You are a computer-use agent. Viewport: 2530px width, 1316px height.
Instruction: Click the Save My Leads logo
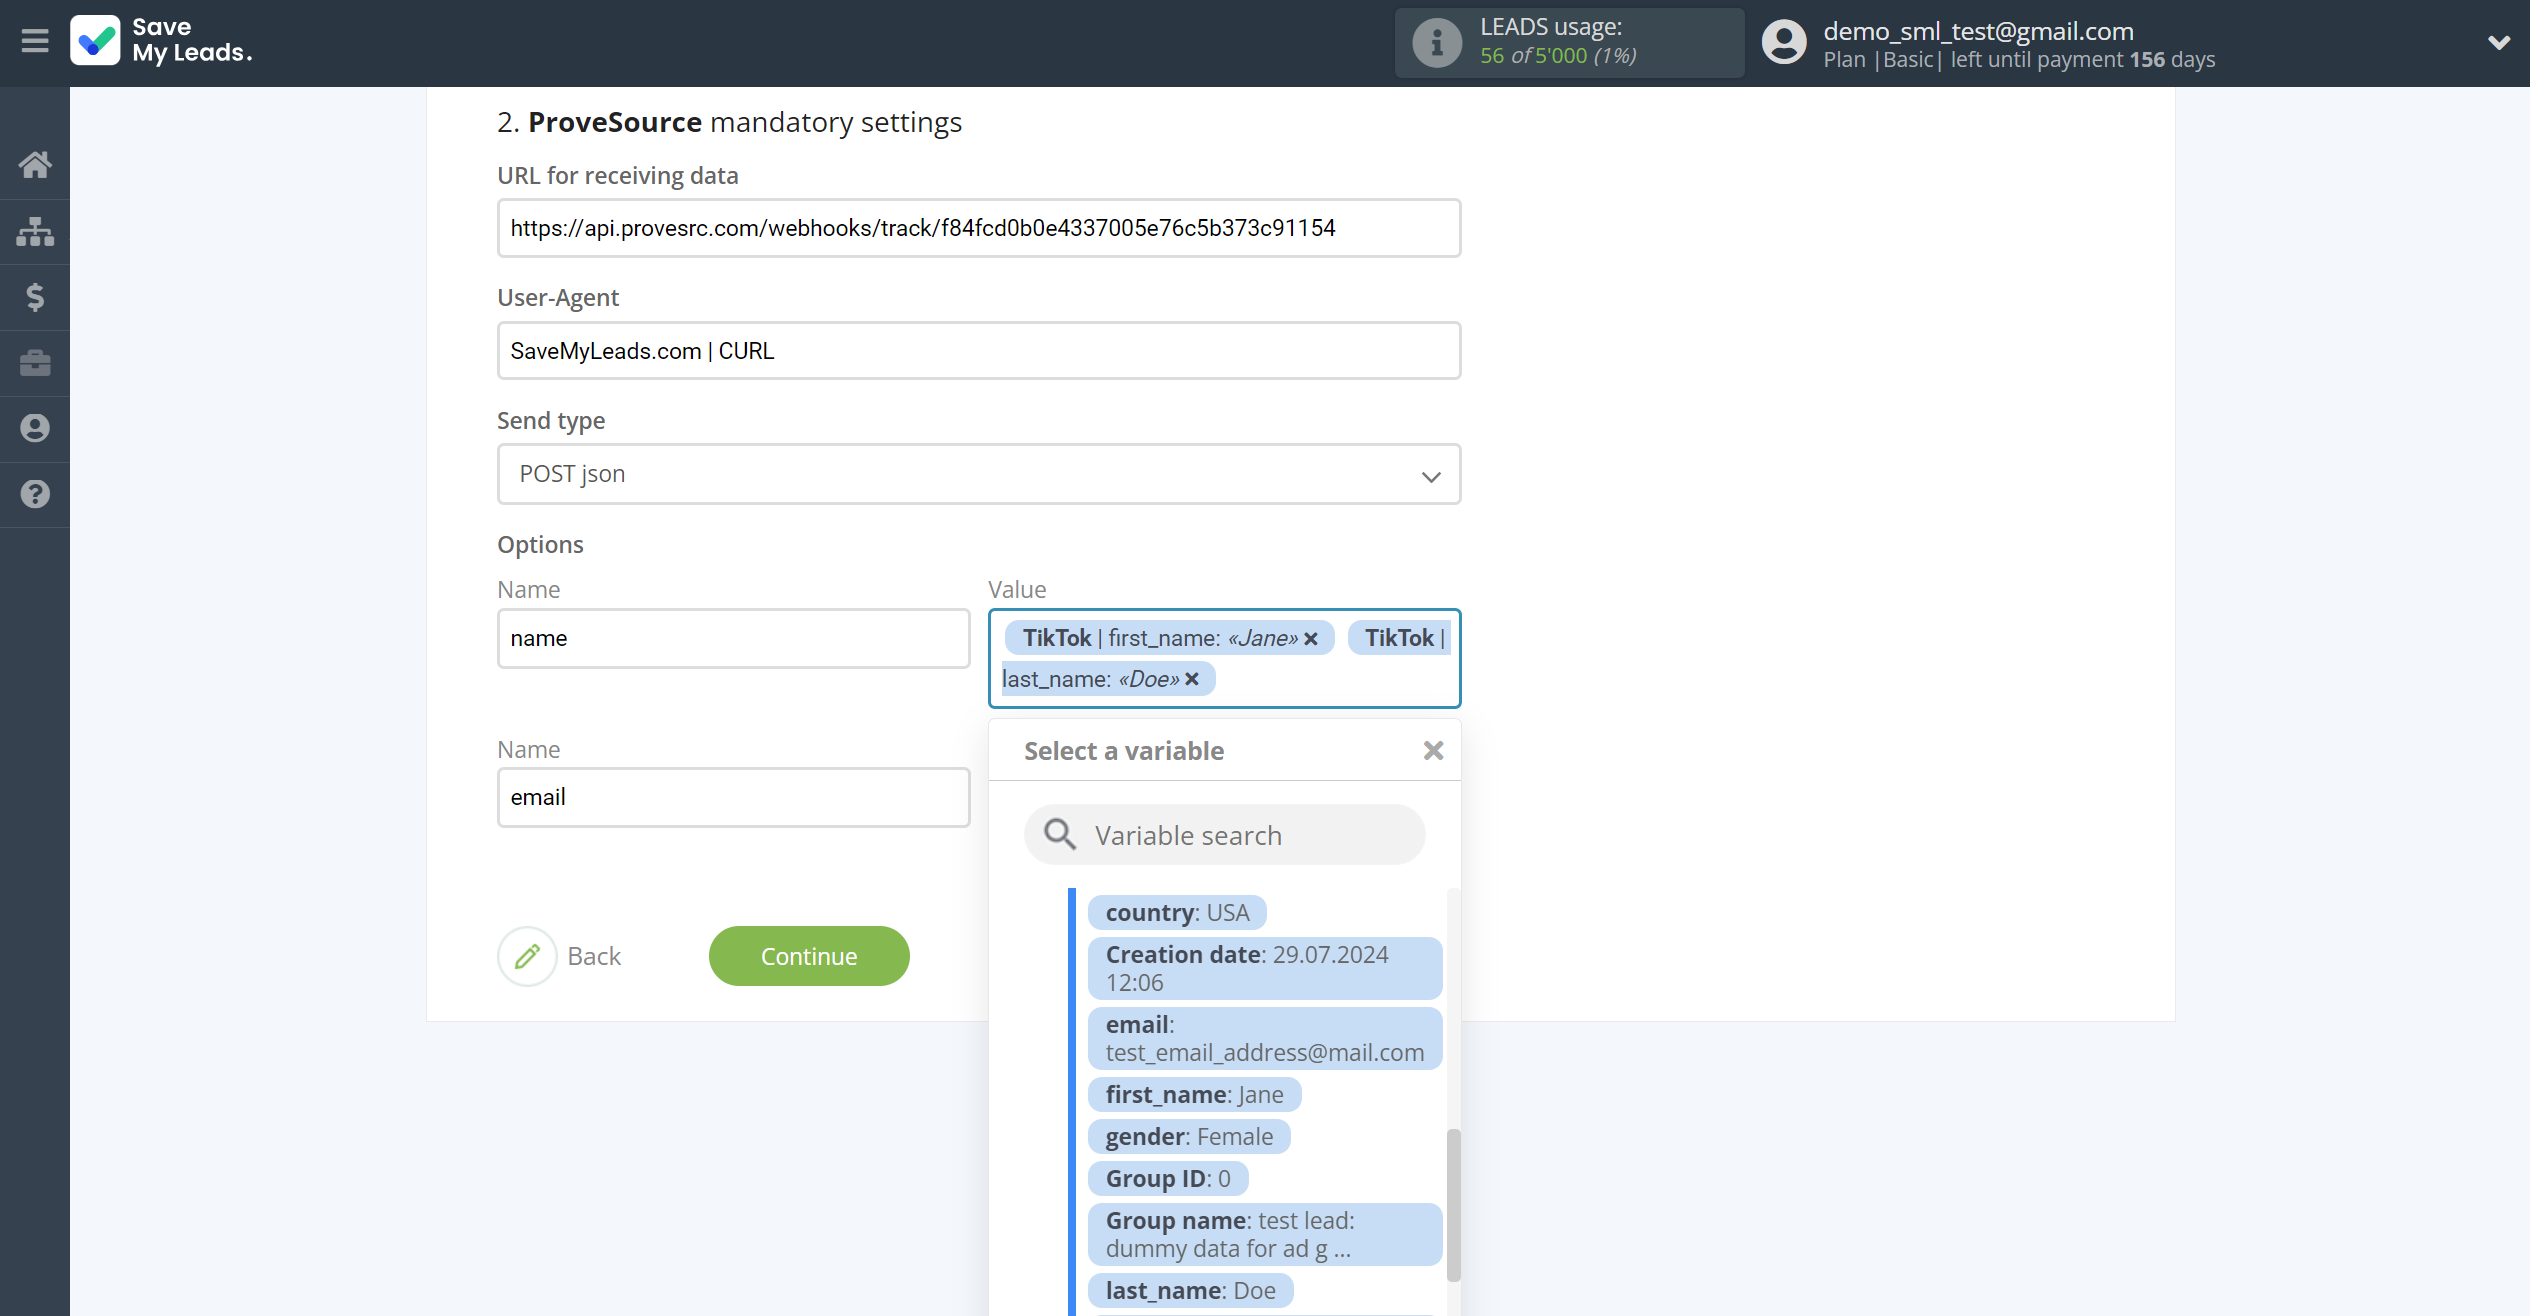[162, 41]
